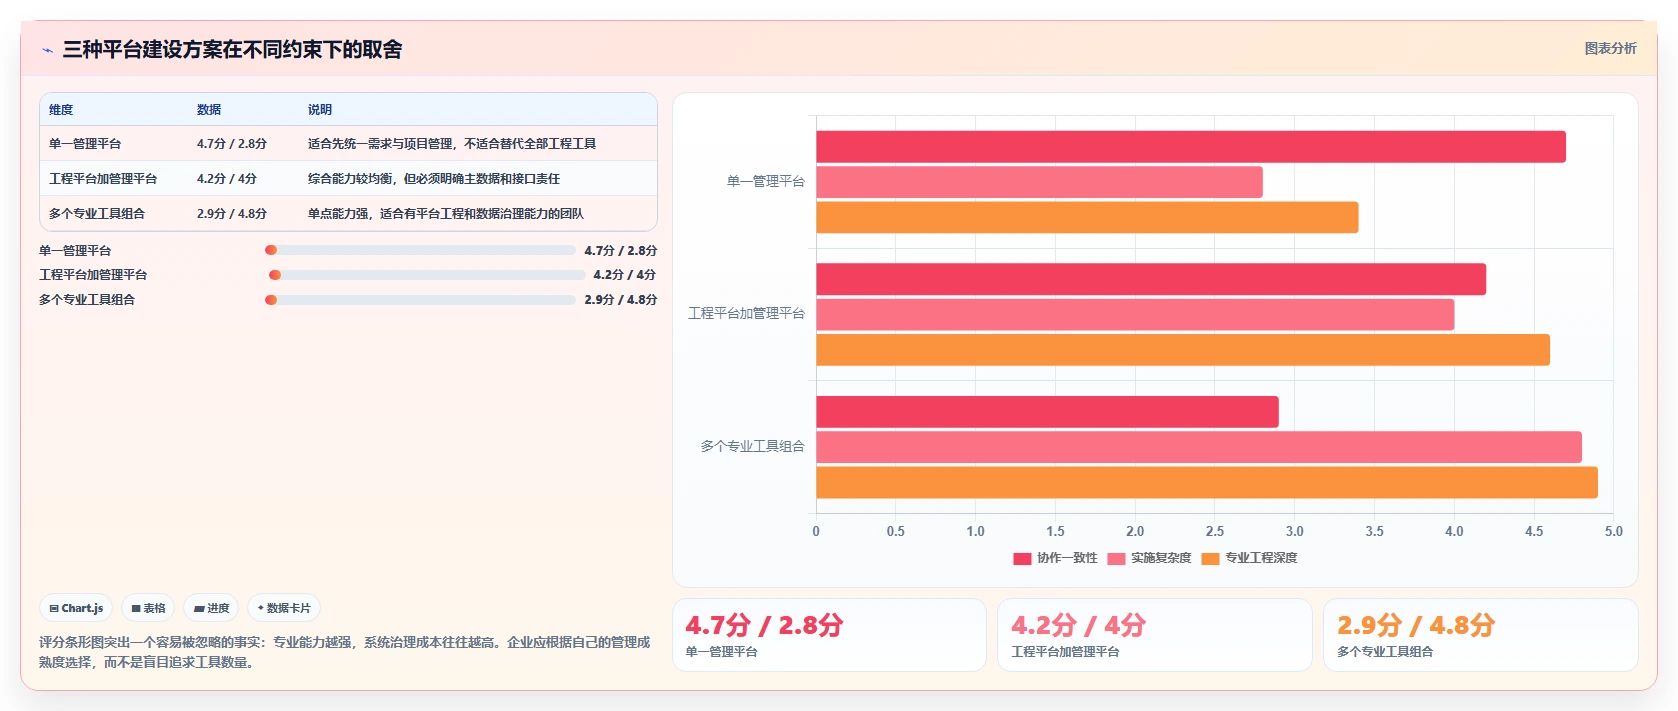Click the x-axis tick label 2.5
Image resolution: width=1678 pixels, height=711 pixels.
point(1215,531)
